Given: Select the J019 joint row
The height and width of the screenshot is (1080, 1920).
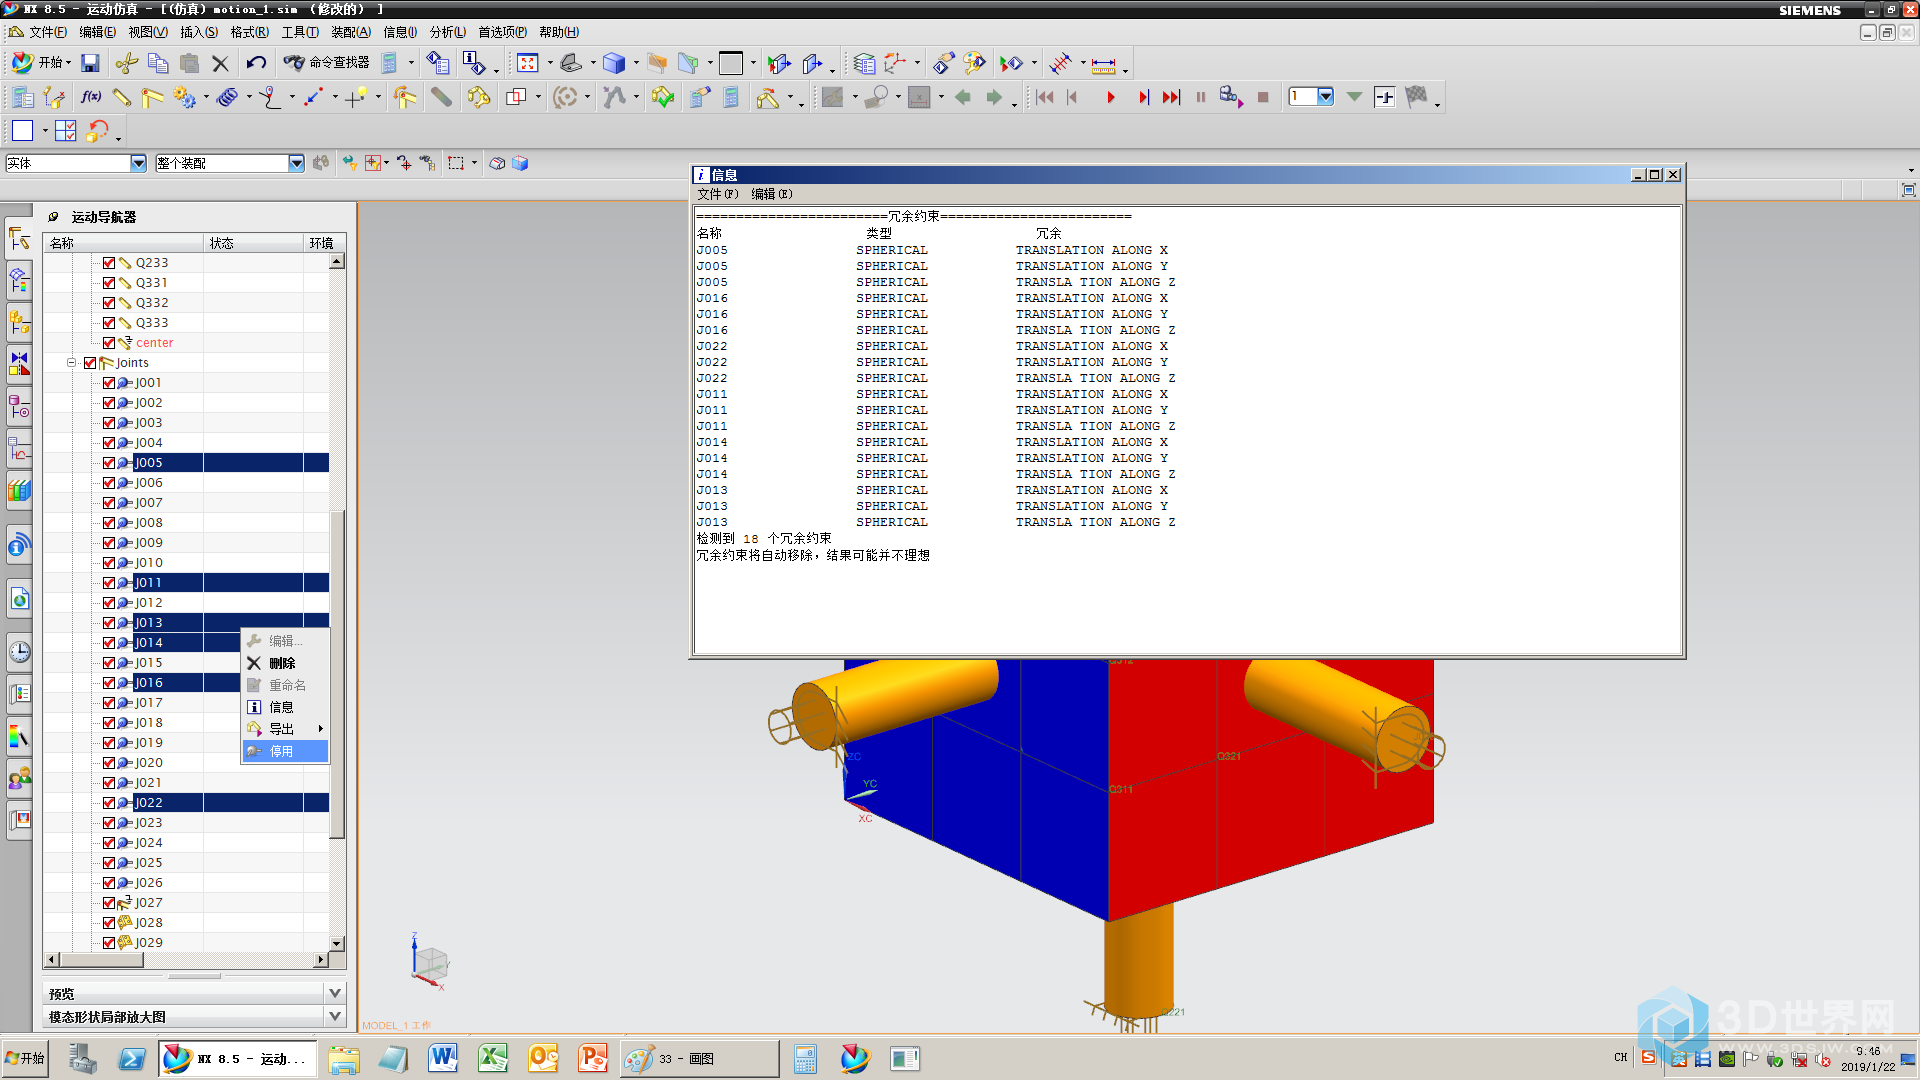Looking at the screenshot, I should tap(187, 743).
